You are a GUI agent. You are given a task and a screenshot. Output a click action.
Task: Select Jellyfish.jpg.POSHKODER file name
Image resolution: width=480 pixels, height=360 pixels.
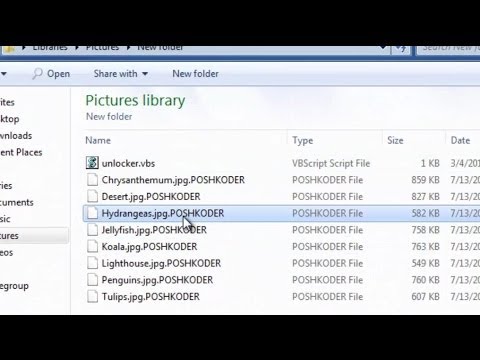[154, 230]
